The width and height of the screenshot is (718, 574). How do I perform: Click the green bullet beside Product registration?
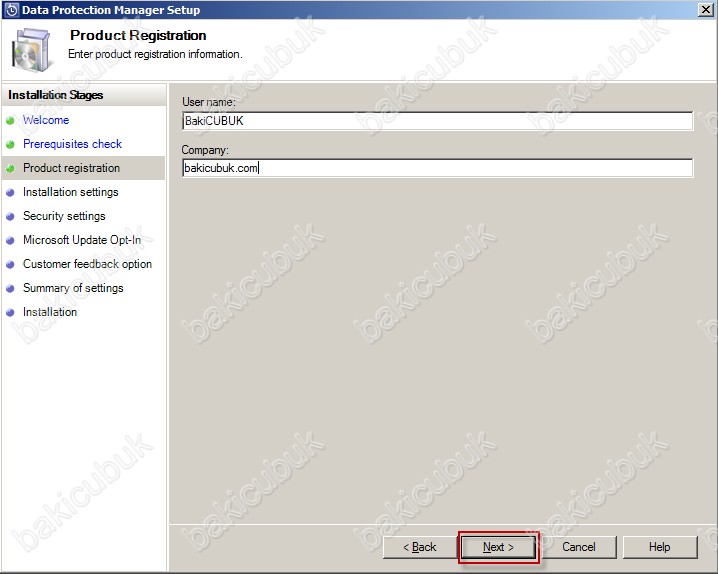(11, 169)
